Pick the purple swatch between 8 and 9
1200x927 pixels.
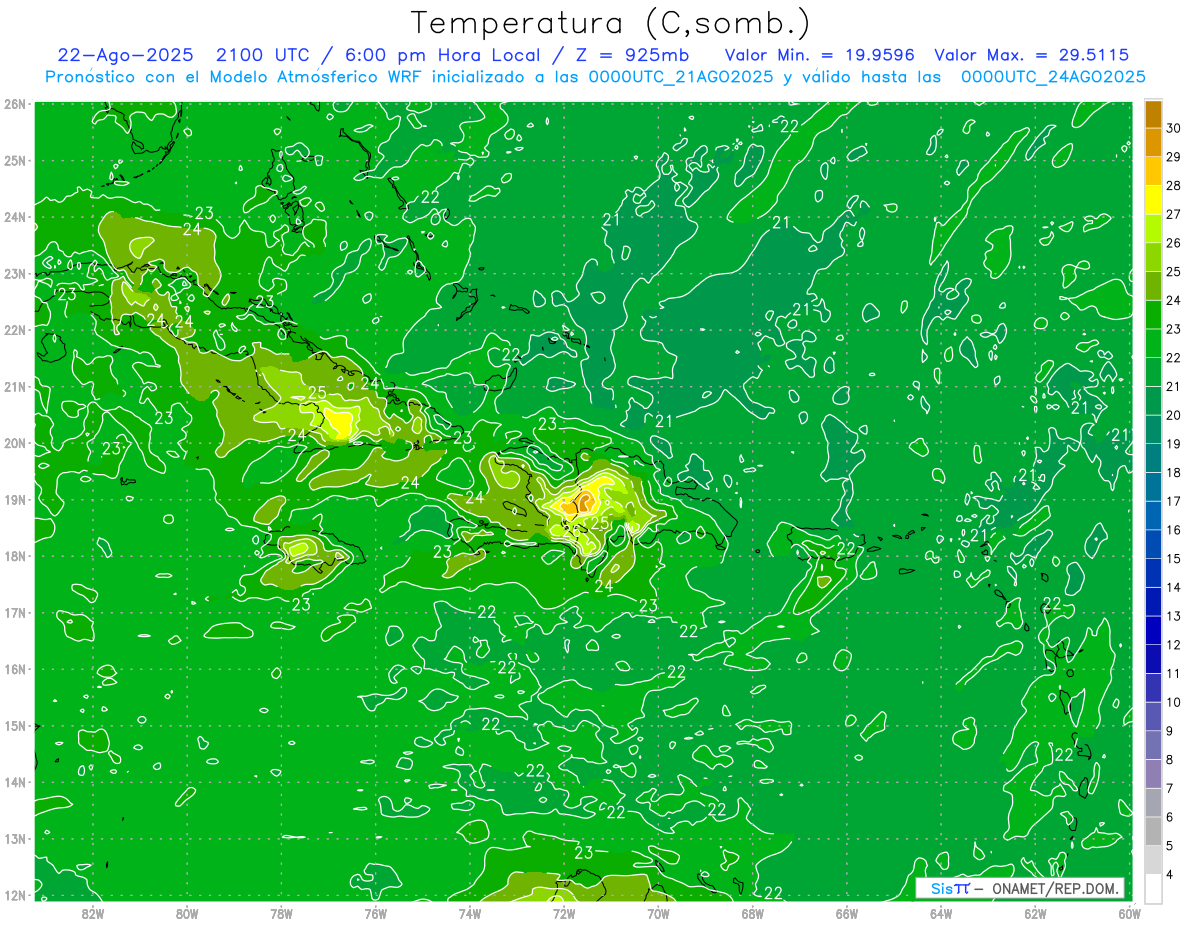pyautogui.click(x=1153, y=745)
